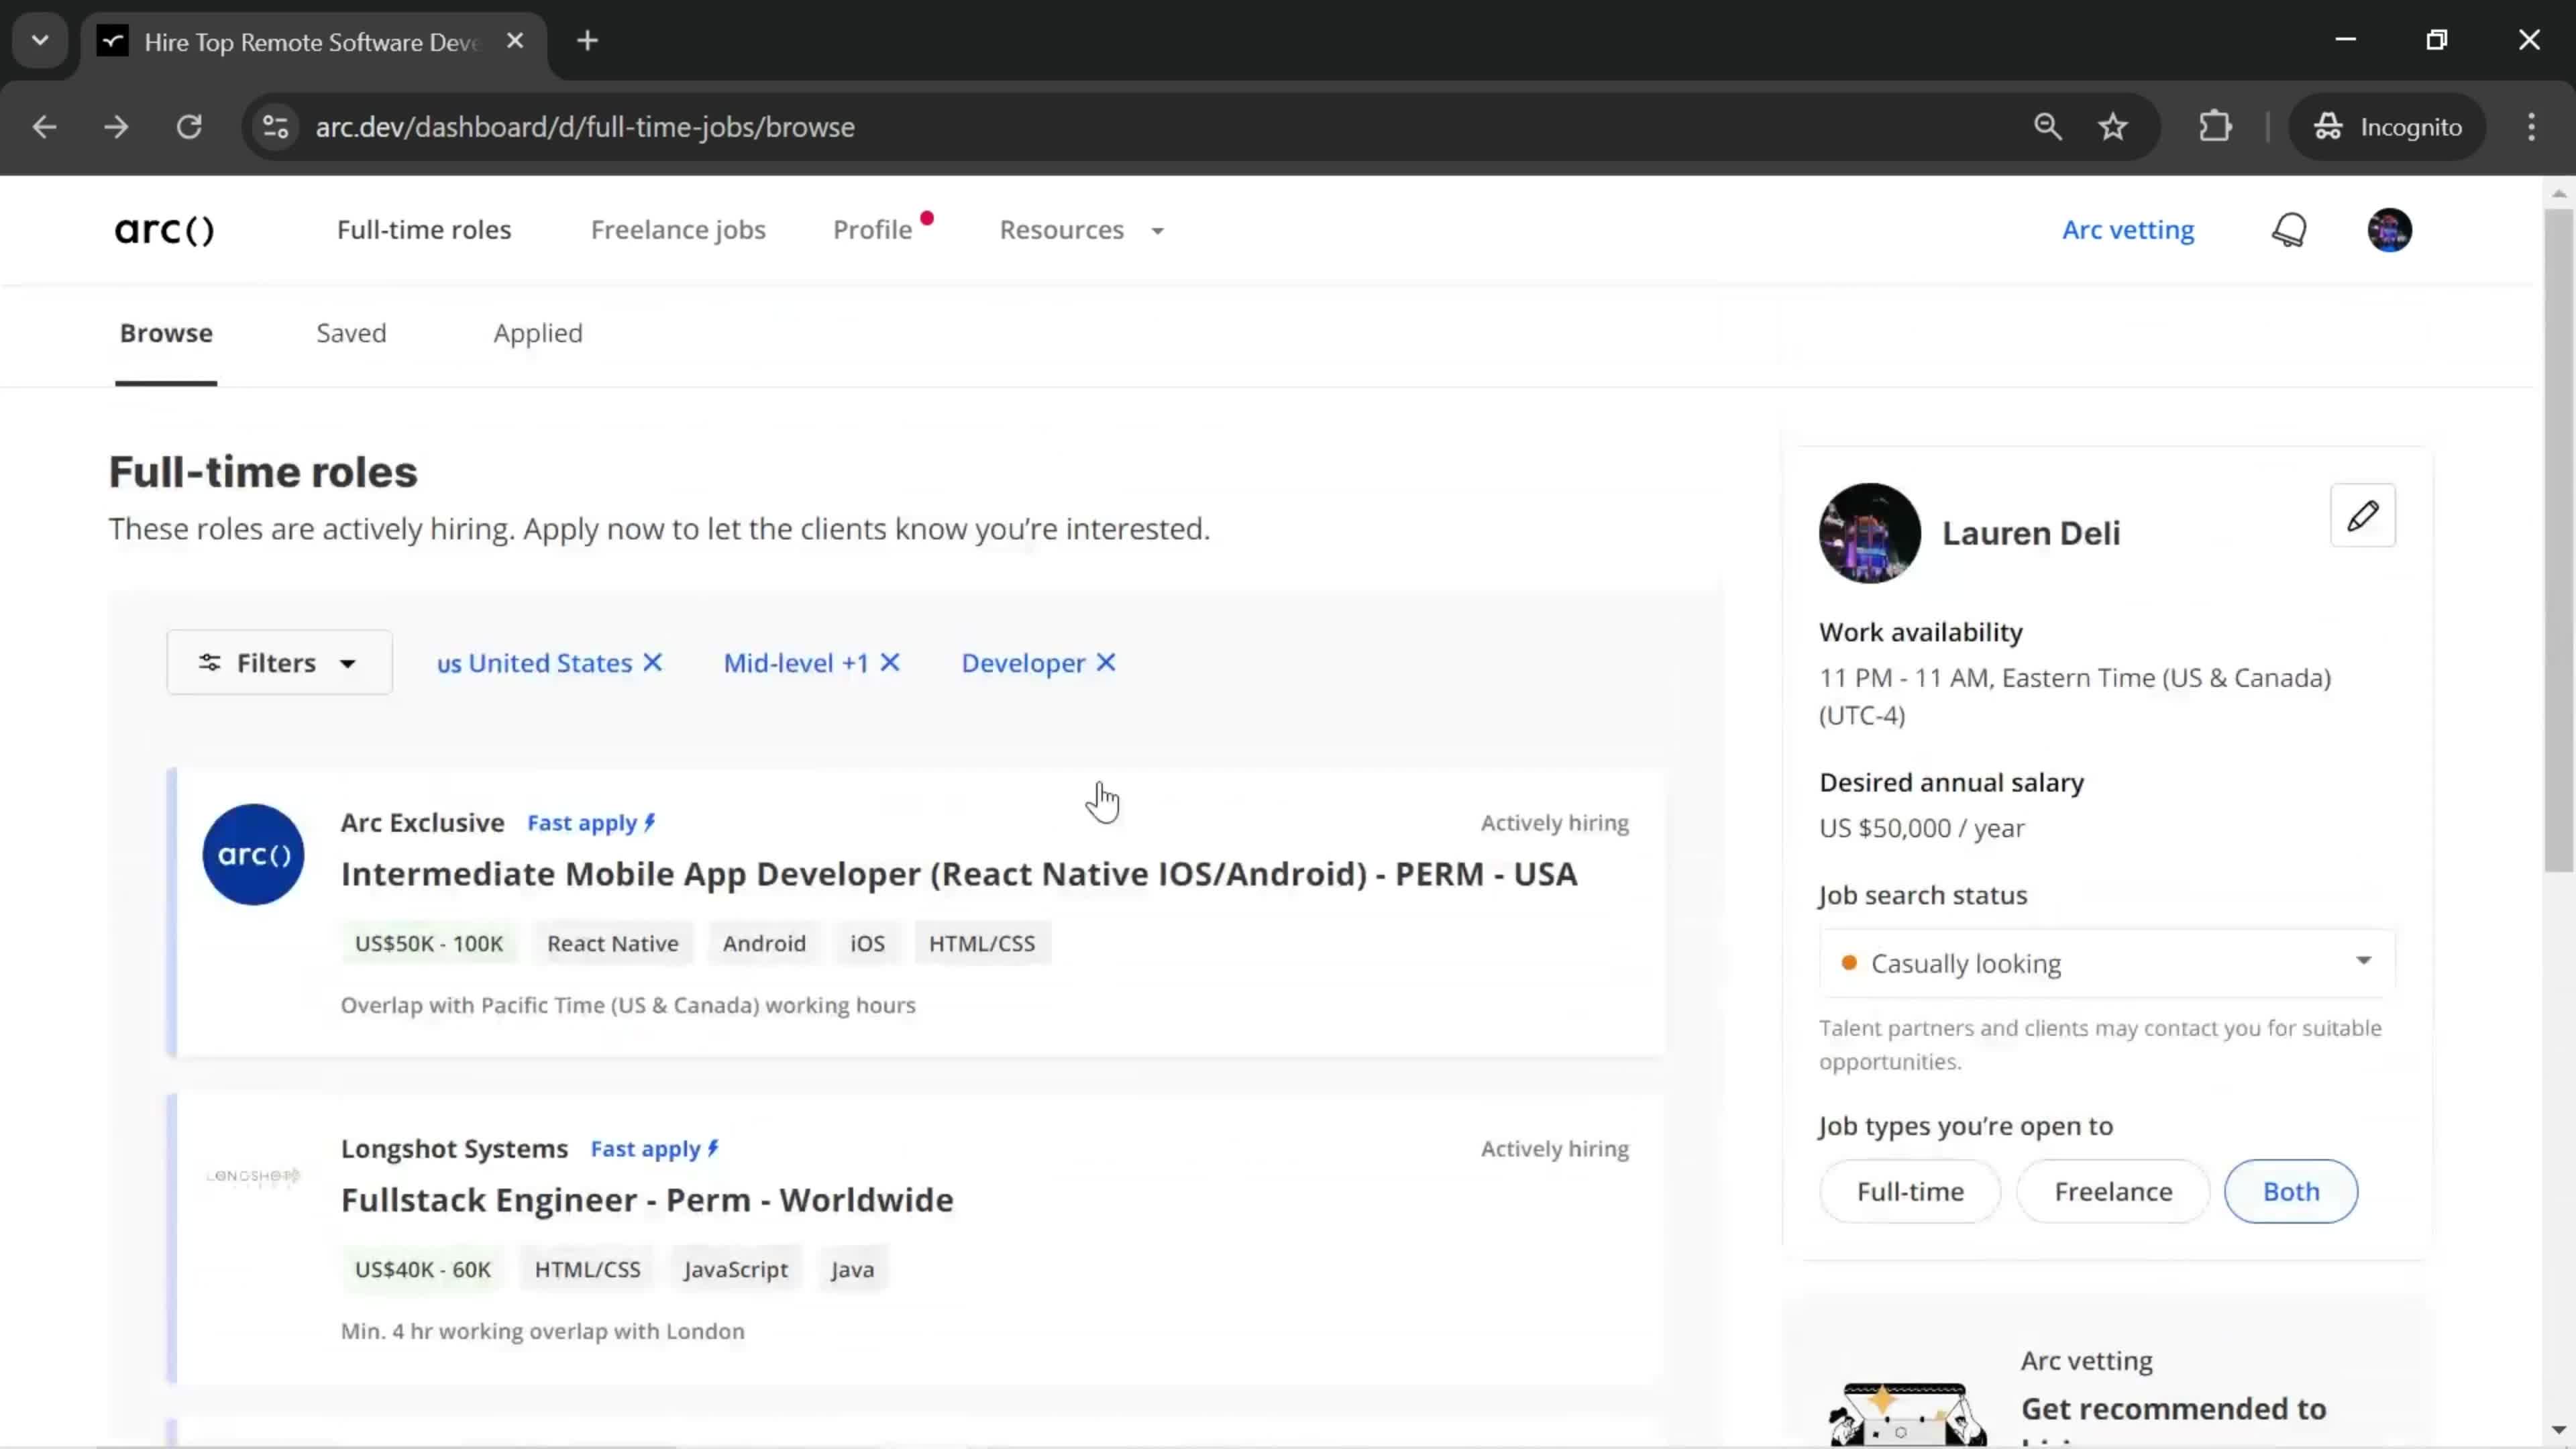The image size is (2576, 1449).
Task: Select Full-time job type
Action: tap(1910, 1191)
